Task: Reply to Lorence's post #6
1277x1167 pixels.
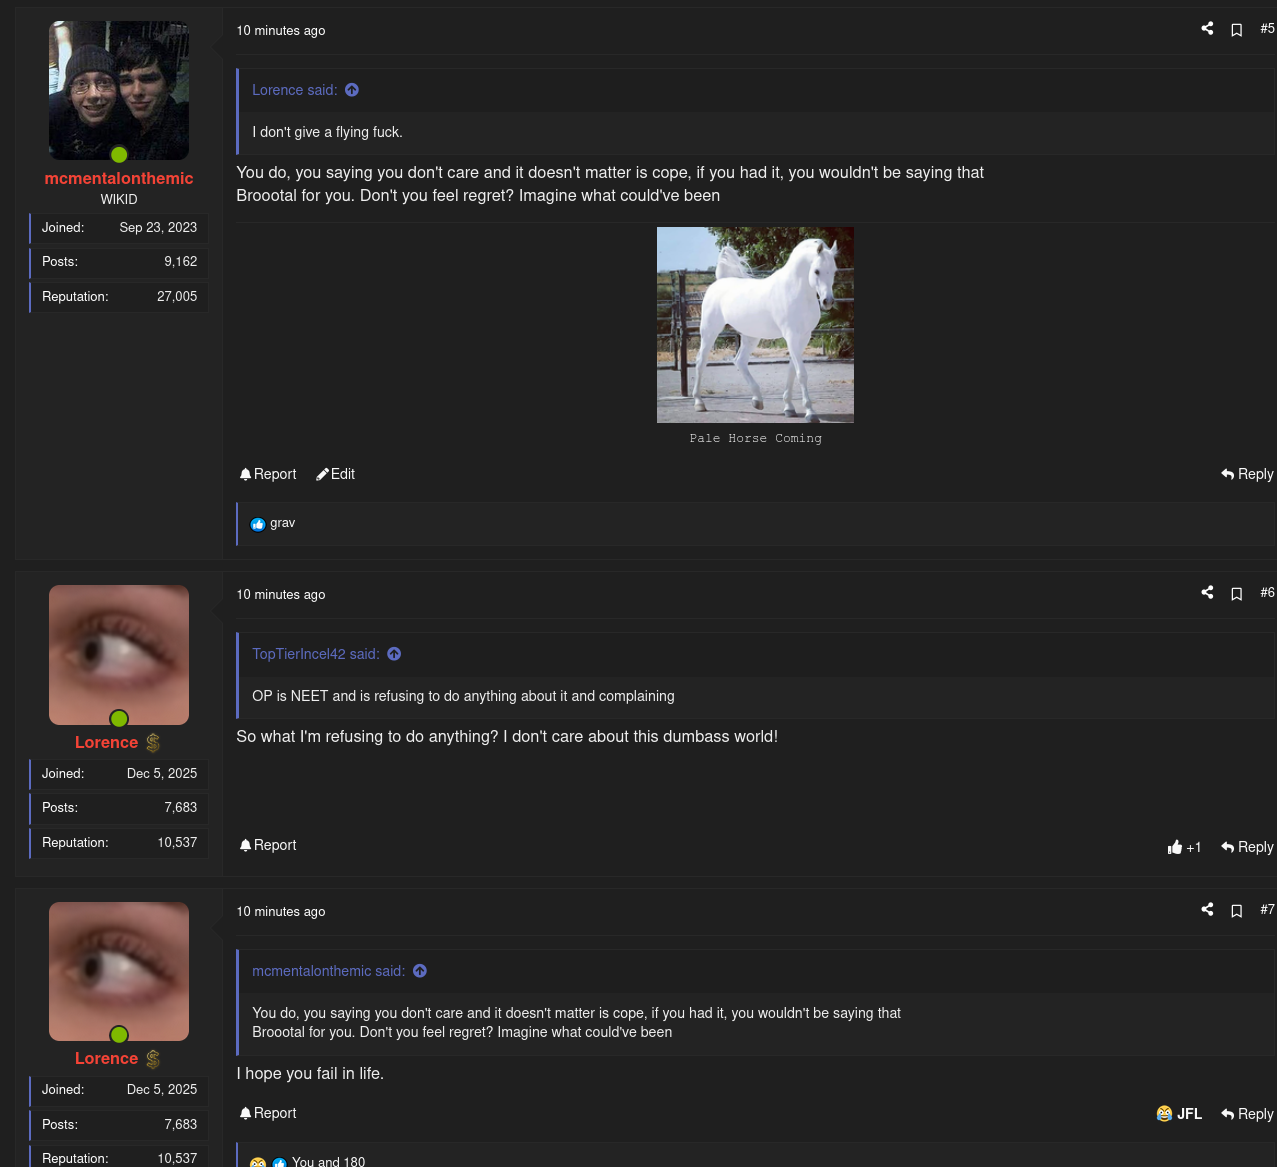Action: (x=1247, y=847)
